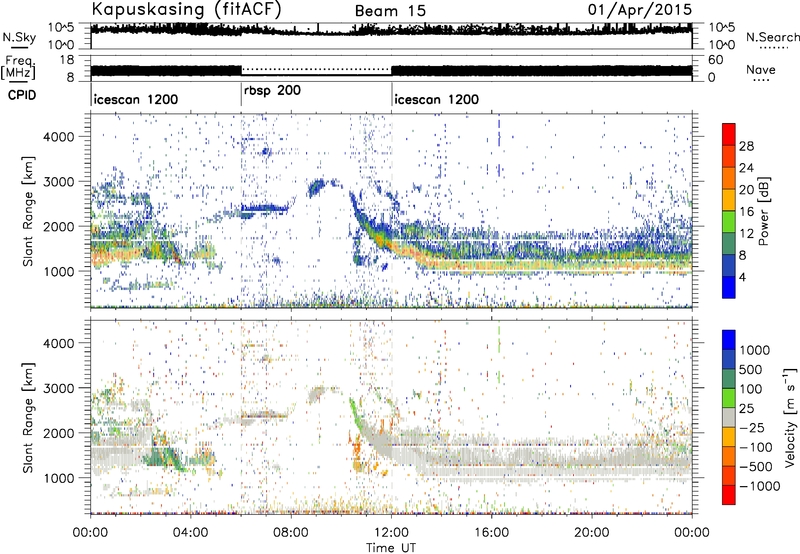800x554 pixels.
Task: Click the 'Velocity [m s-1]' color bar title
Action: 790,417
